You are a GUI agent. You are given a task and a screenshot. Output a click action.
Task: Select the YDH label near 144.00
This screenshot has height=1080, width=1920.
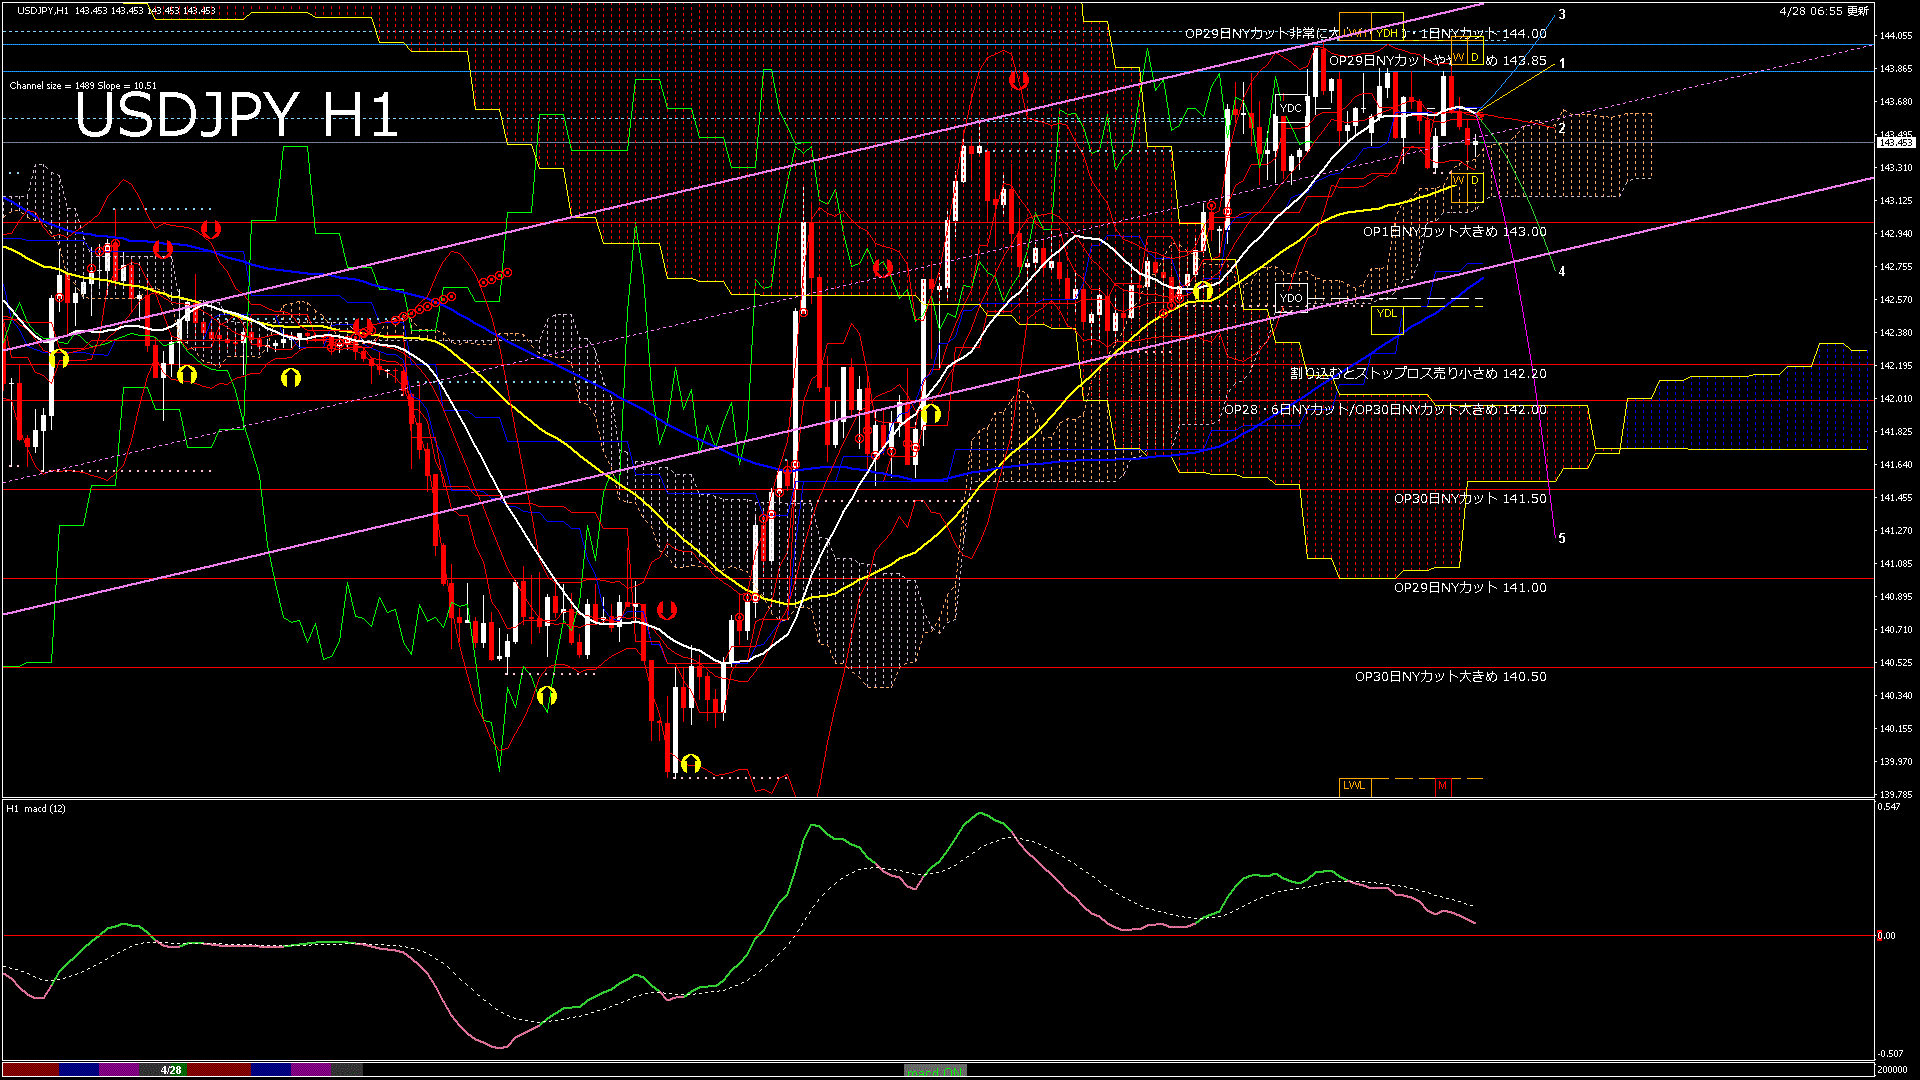click(1387, 33)
